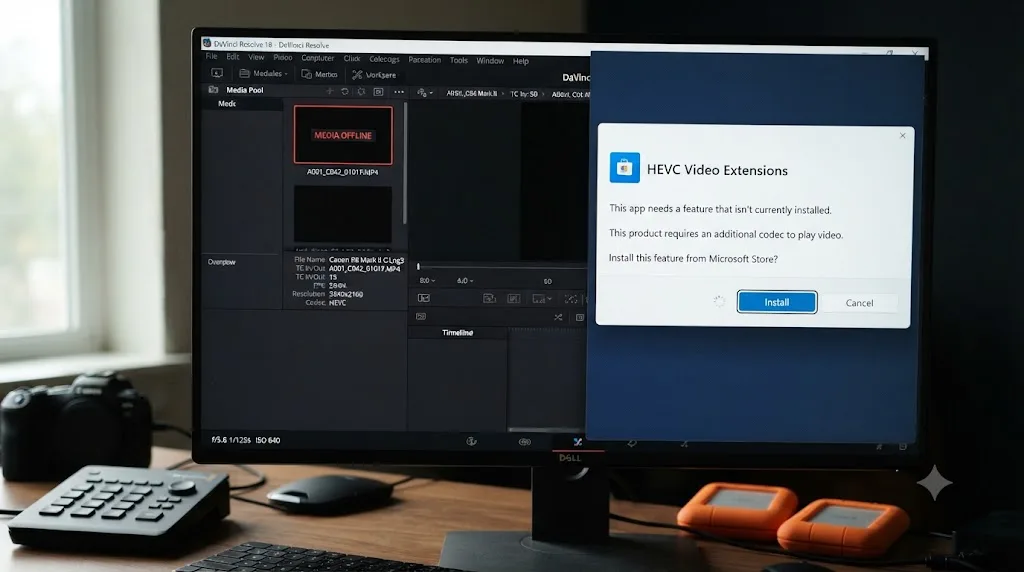Open the Celecogs menu
The image size is (1024, 572).
[384, 59]
